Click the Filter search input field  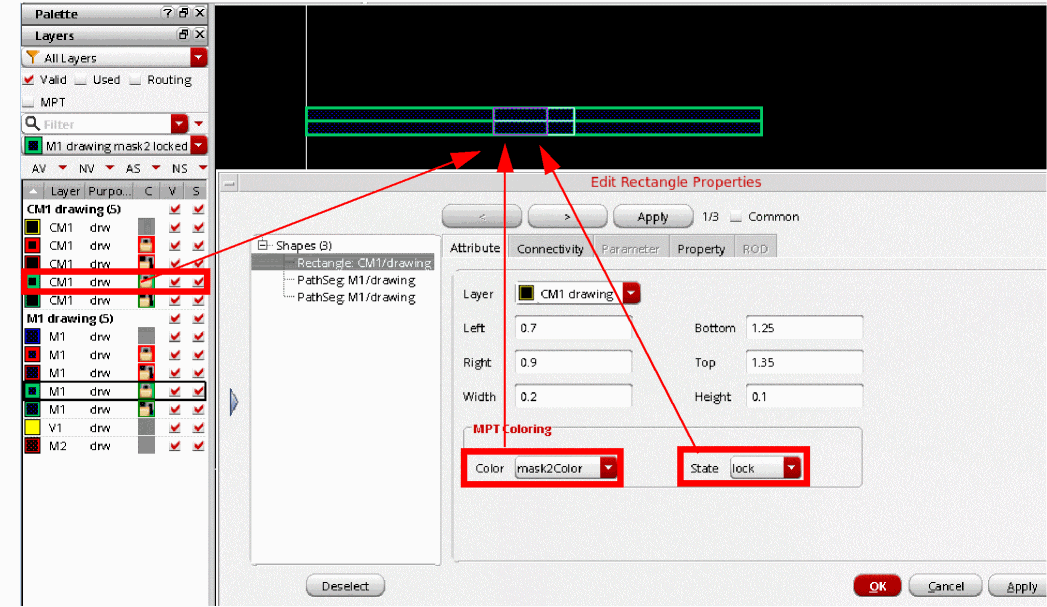point(106,124)
